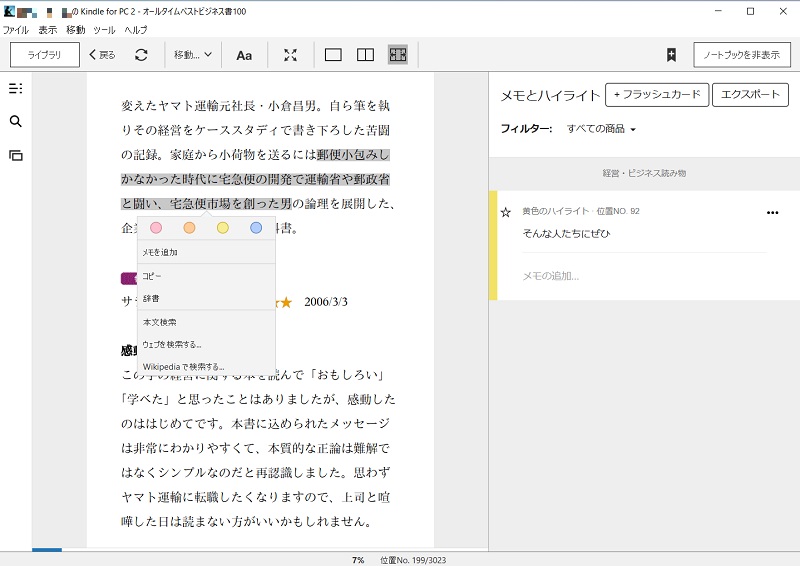This screenshot has width=800, height=566.
Task: Click the magnifier search icon in sidebar
Action: (15, 122)
